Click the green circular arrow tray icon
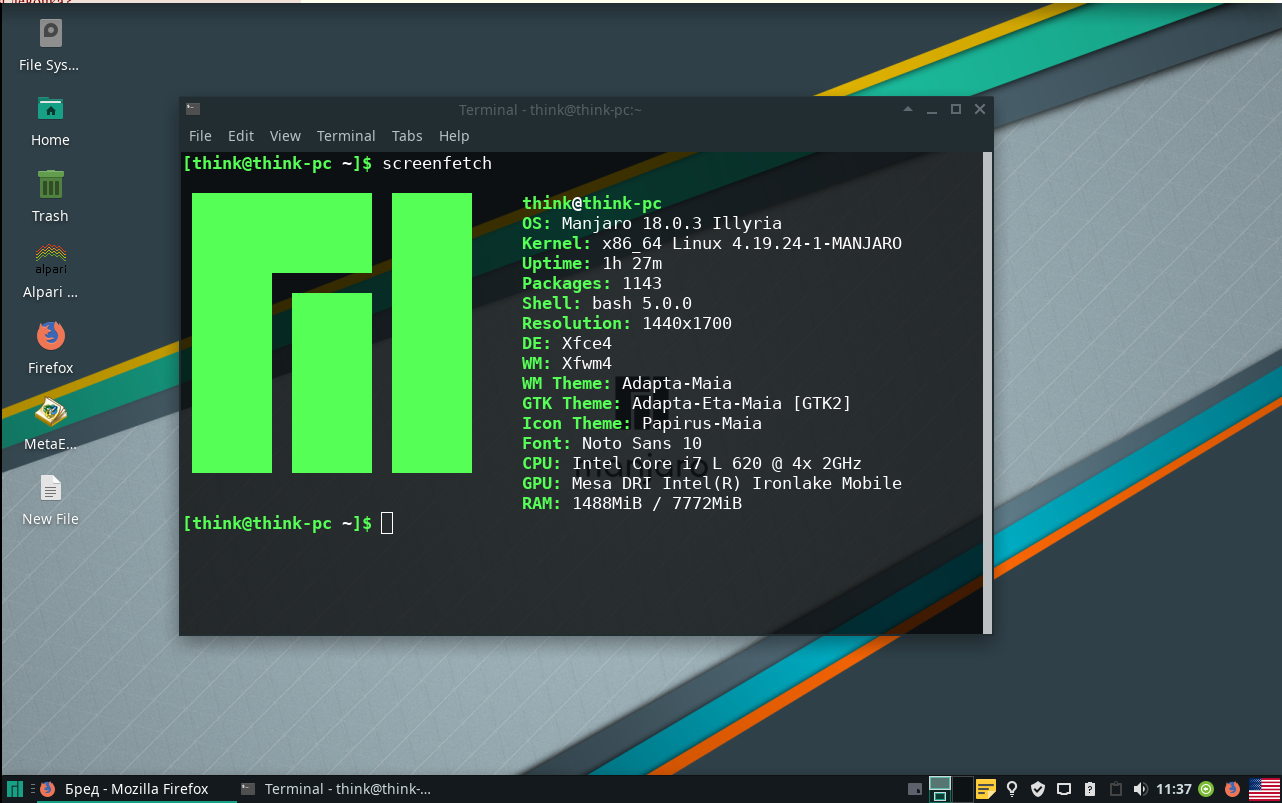The height and width of the screenshot is (803, 1282). coord(1206,789)
